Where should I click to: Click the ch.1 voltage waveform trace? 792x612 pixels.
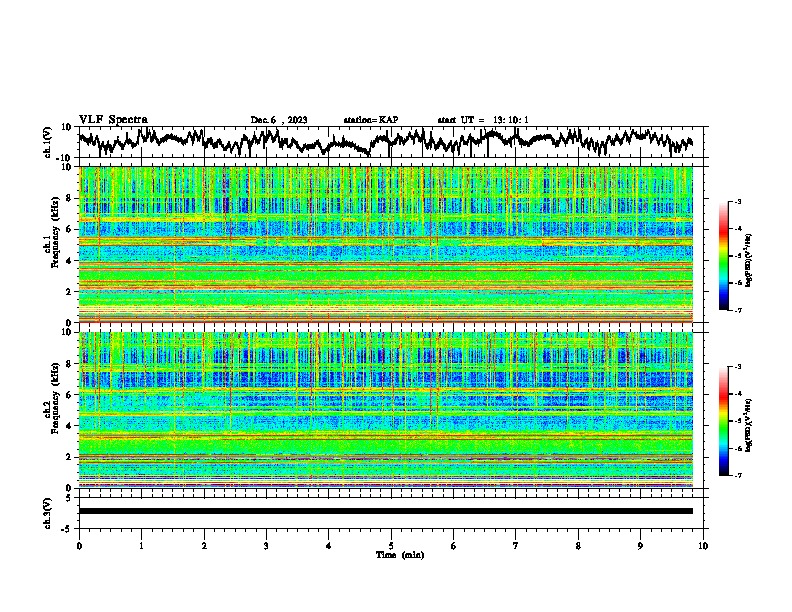(385, 141)
